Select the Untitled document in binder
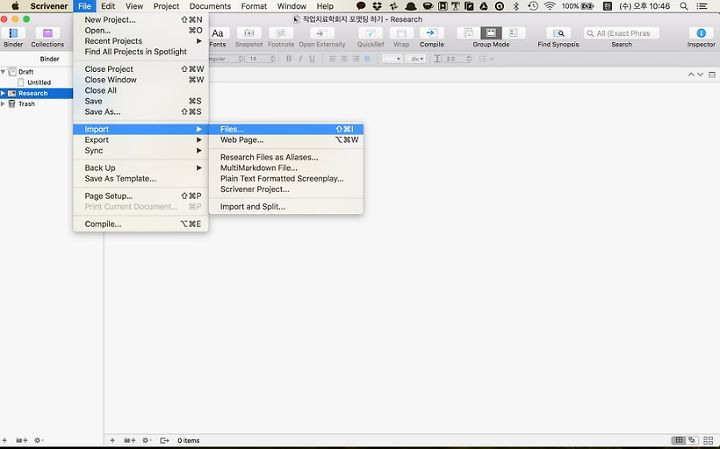 [39, 83]
